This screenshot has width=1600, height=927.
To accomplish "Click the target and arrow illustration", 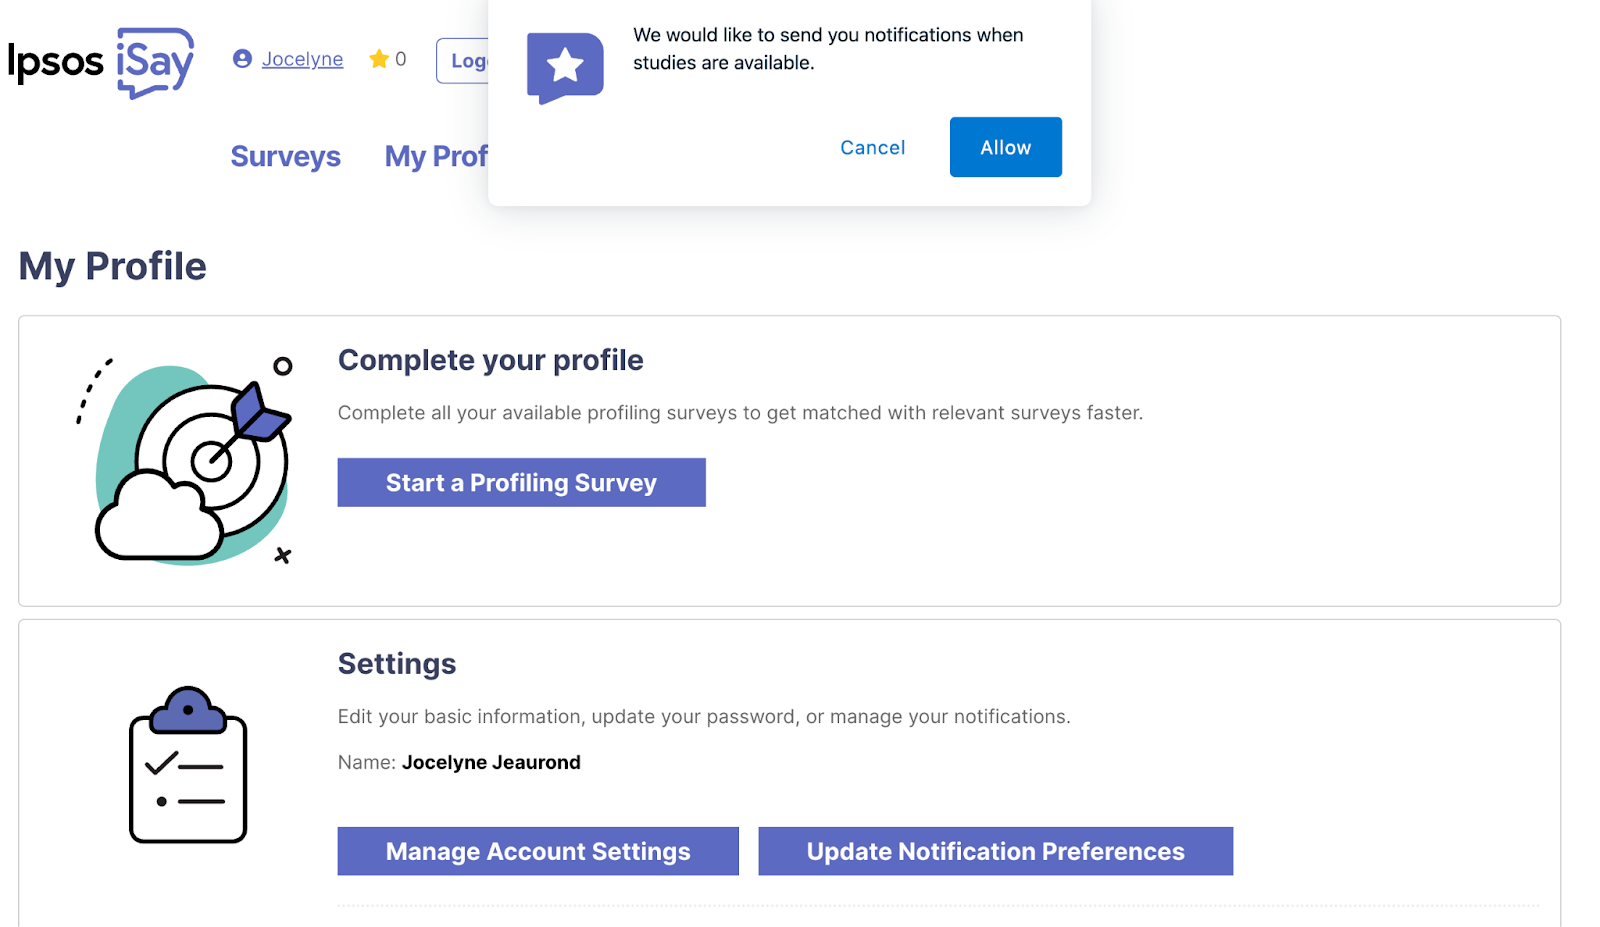I will tap(186, 461).
